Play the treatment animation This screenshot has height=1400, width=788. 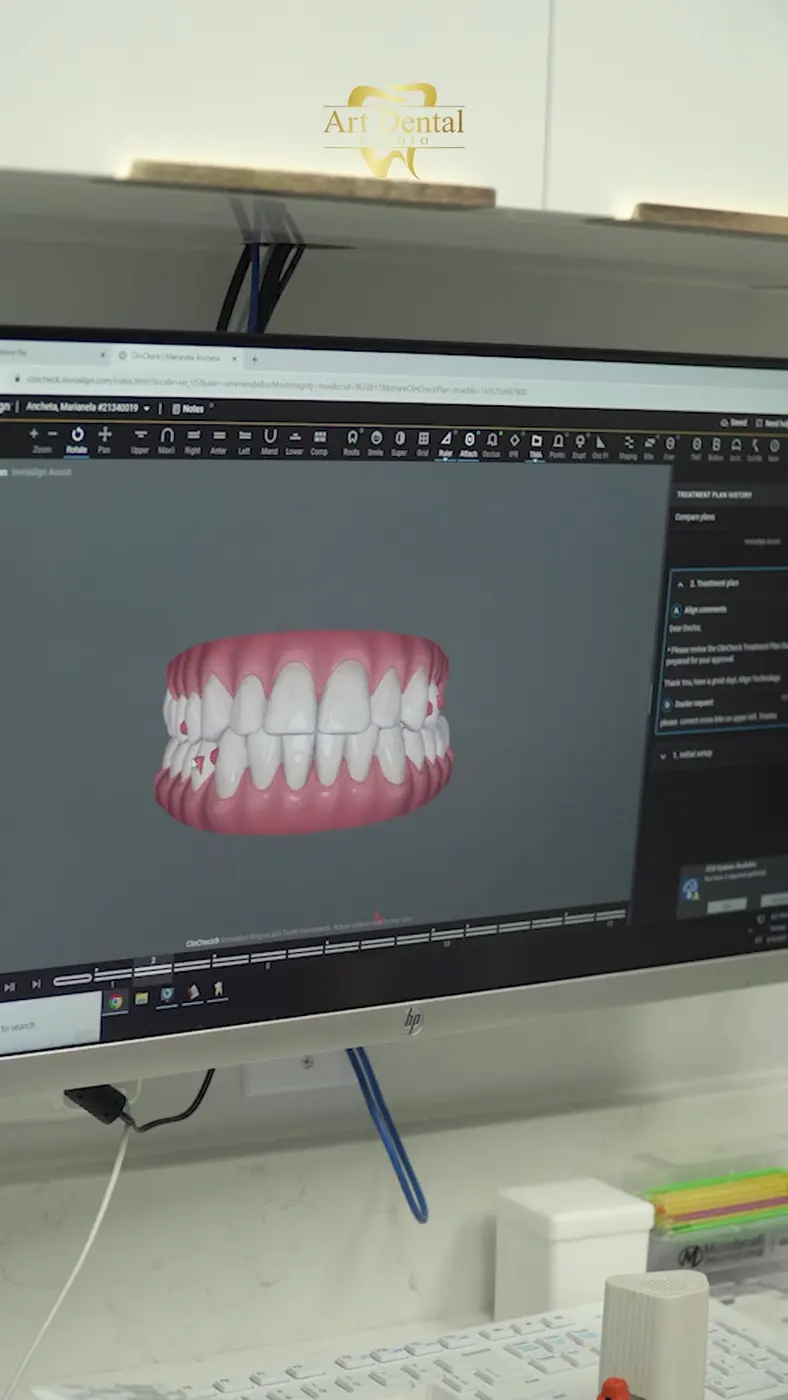10,987
